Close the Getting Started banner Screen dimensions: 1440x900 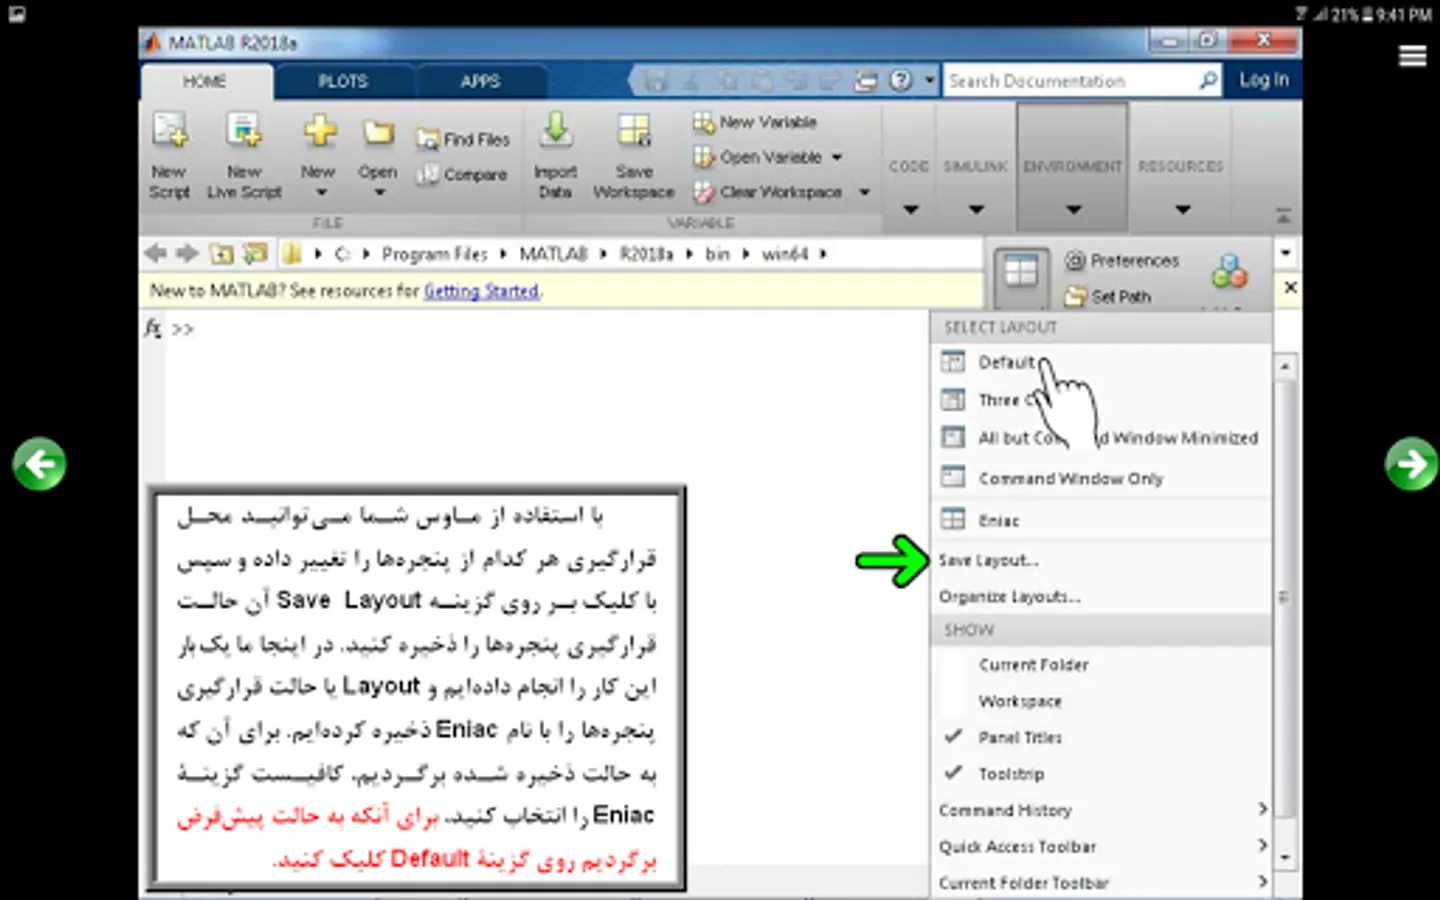tap(1291, 287)
